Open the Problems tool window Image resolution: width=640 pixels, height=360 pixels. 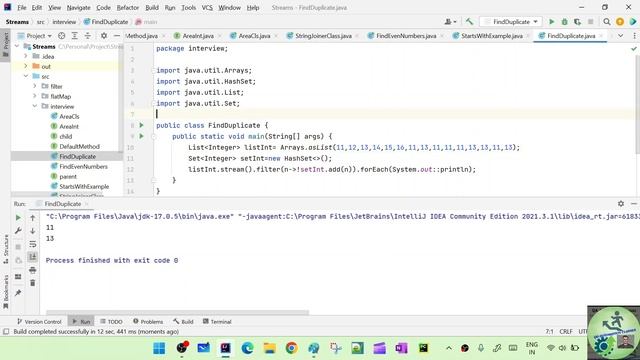148,322
